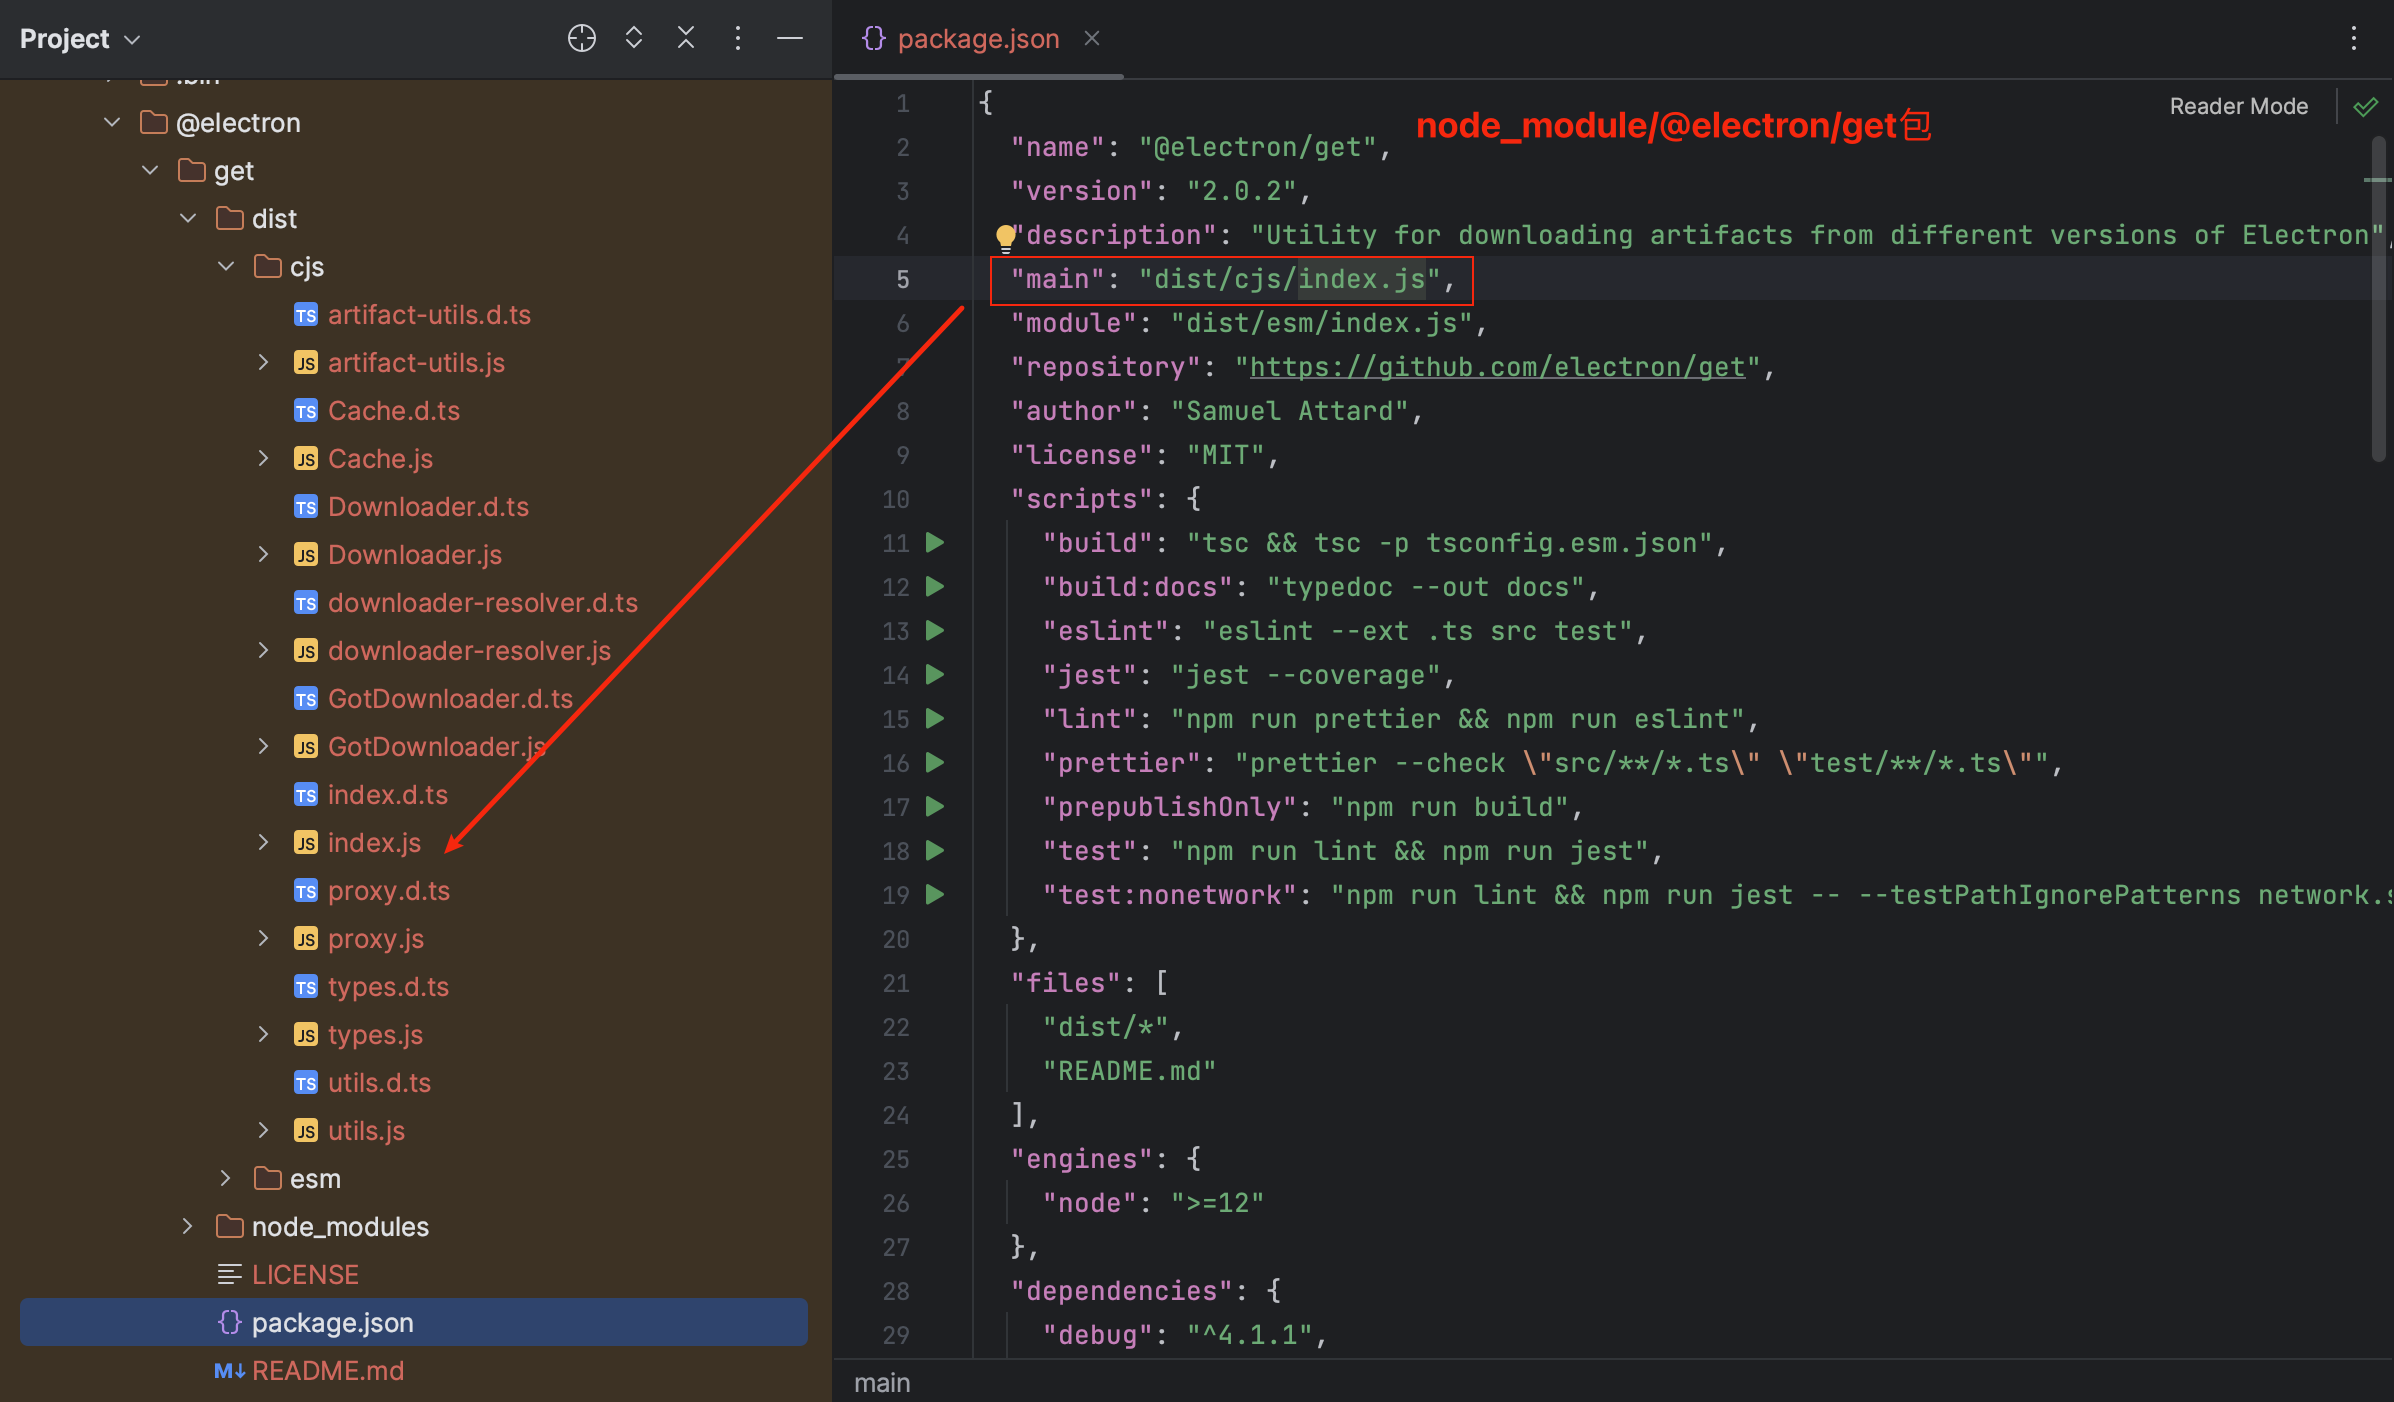Click package.json braces icon in tree
The height and width of the screenshot is (1402, 2394).
229,1322
